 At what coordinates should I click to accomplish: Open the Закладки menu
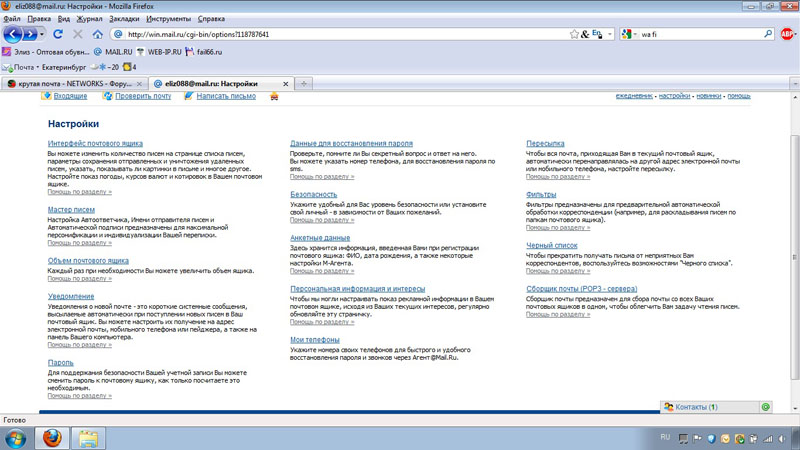[124, 19]
